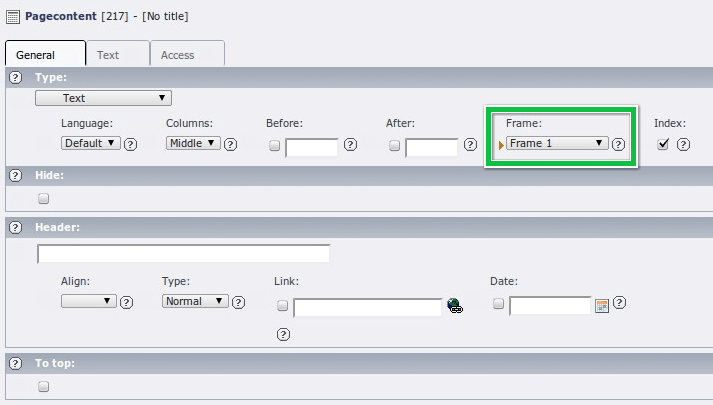Click the help icon below Link field
The height and width of the screenshot is (405, 713).
[x=282, y=334]
